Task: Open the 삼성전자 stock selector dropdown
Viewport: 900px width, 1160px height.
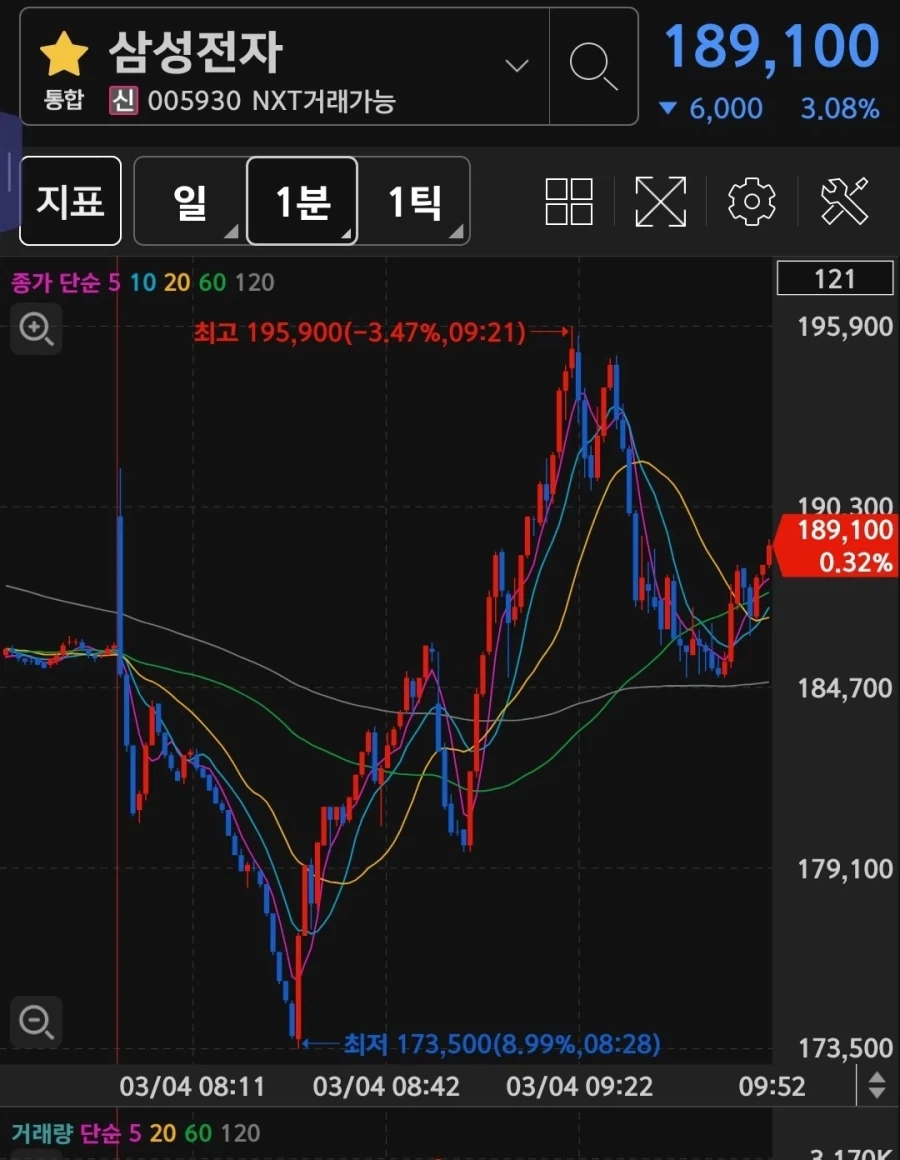Action: [516, 65]
